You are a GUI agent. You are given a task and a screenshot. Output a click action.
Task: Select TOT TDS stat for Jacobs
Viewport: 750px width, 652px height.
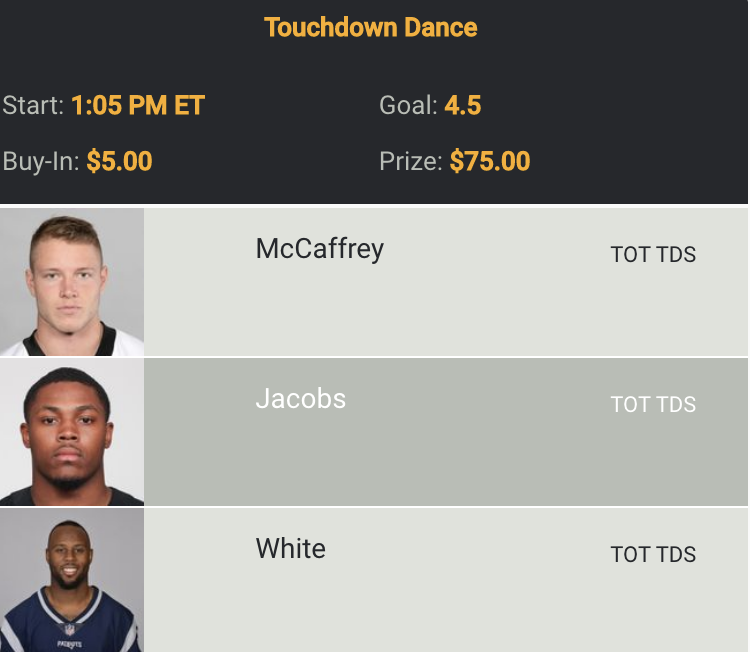pyautogui.click(x=653, y=404)
